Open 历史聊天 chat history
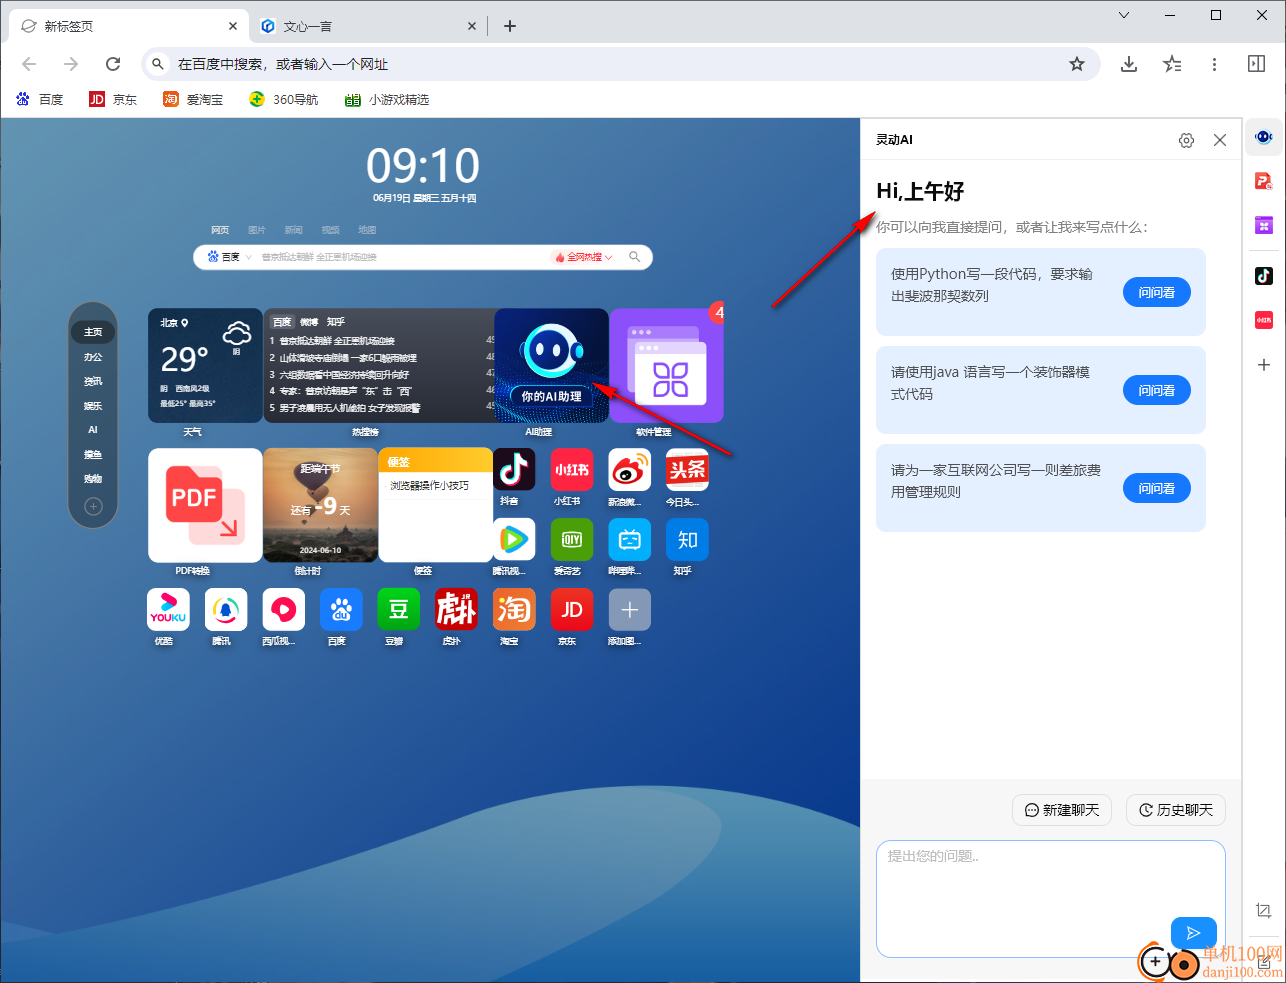The width and height of the screenshot is (1286, 983). [1176, 810]
